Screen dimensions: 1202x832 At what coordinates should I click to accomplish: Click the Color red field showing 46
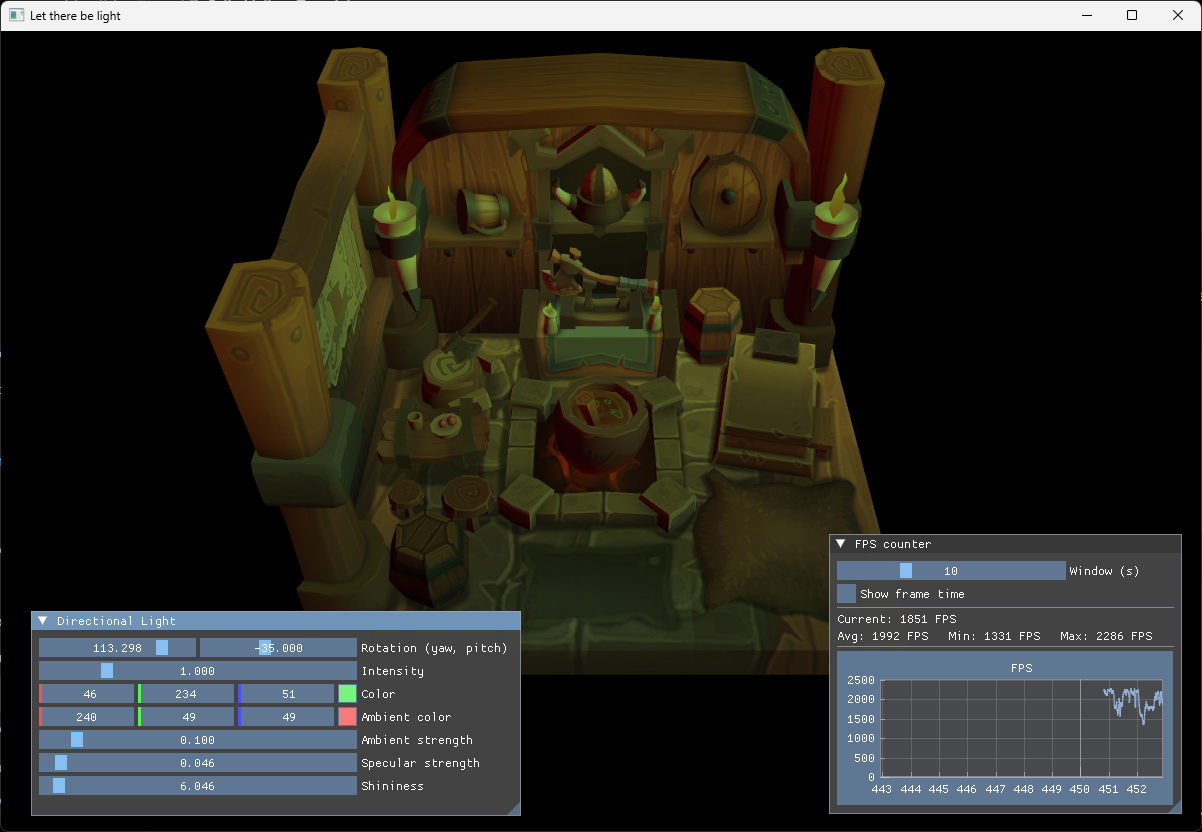(x=86, y=694)
